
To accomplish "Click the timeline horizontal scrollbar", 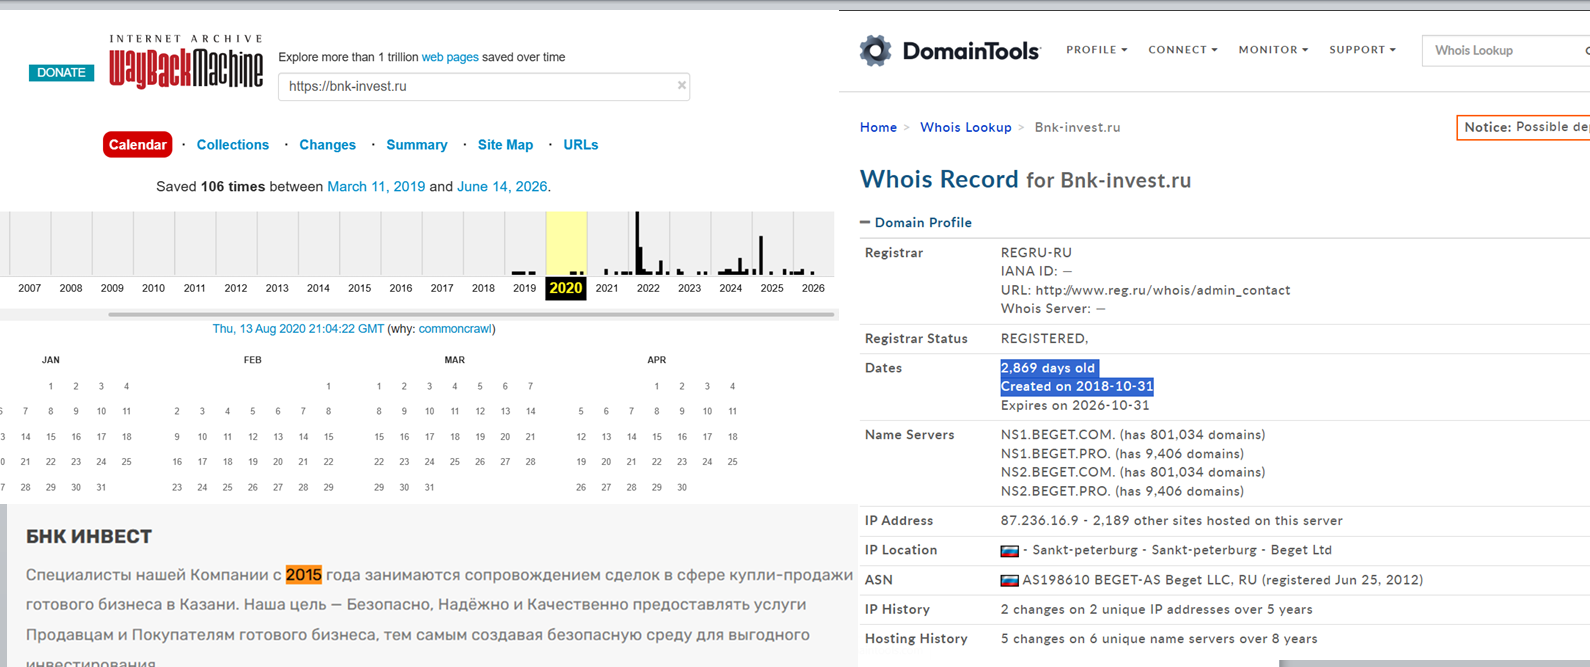I will click(x=471, y=314).
